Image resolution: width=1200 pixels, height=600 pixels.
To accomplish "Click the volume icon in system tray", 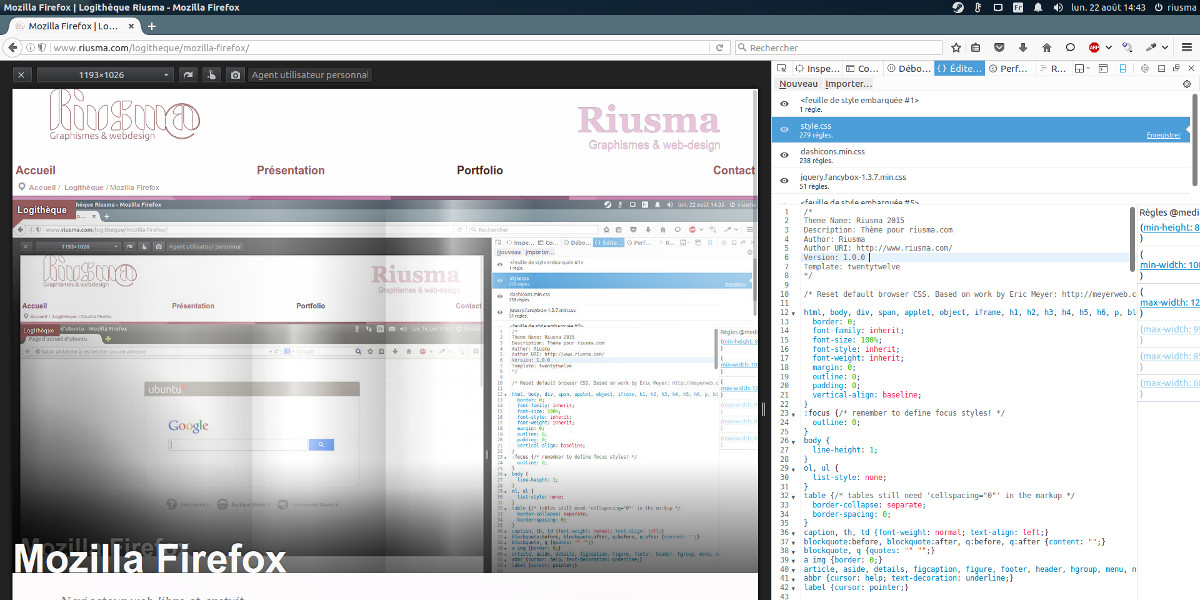I will [x=1056, y=7].
